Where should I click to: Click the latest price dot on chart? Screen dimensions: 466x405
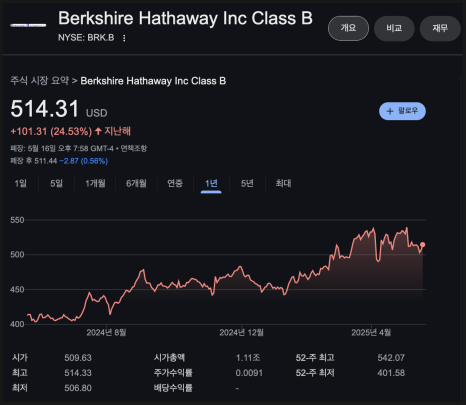tap(423, 245)
